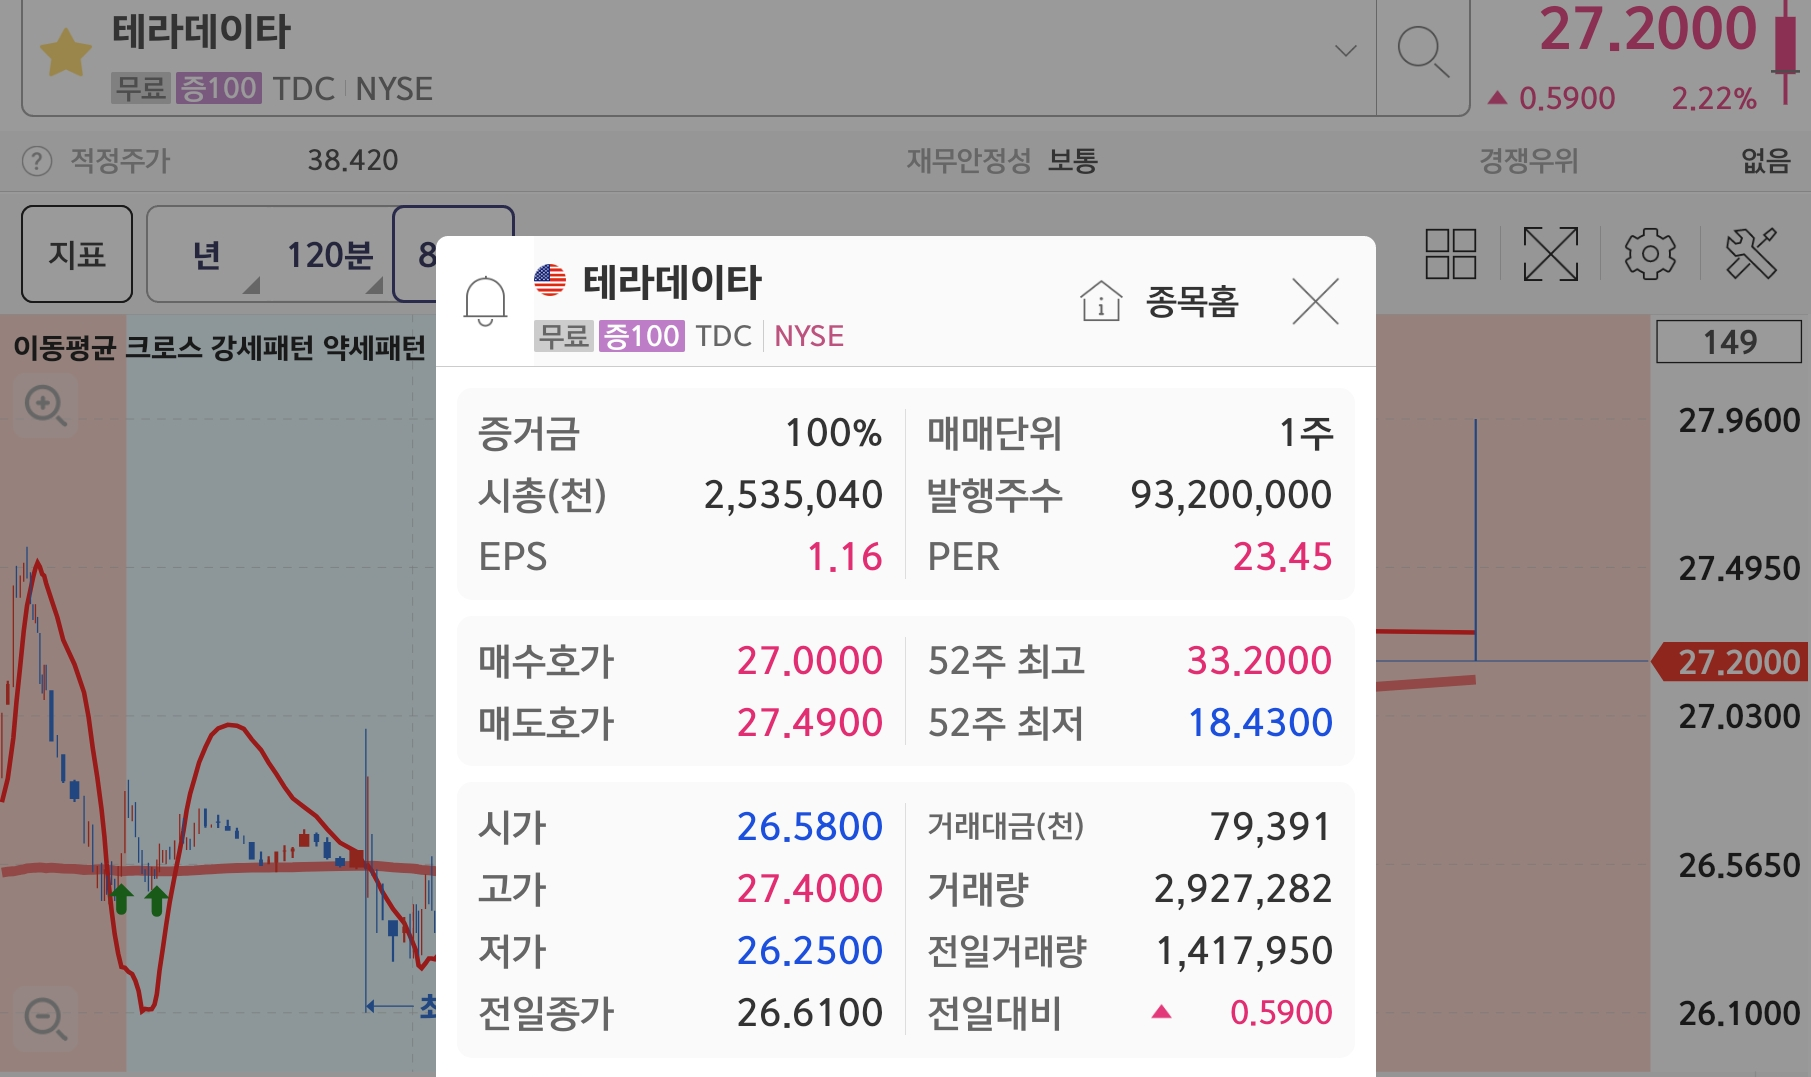Select the 시총 2,535,040 value
The image size is (1811, 1077).
tap(793, 495)
